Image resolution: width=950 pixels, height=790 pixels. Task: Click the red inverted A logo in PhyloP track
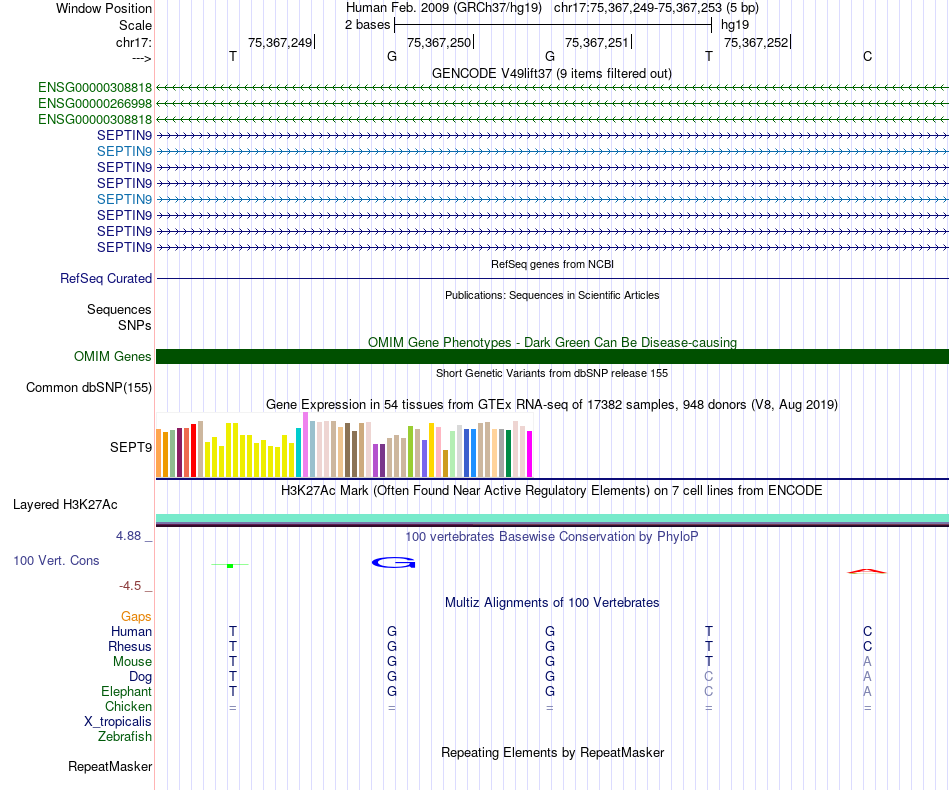(x=866, y=571)
